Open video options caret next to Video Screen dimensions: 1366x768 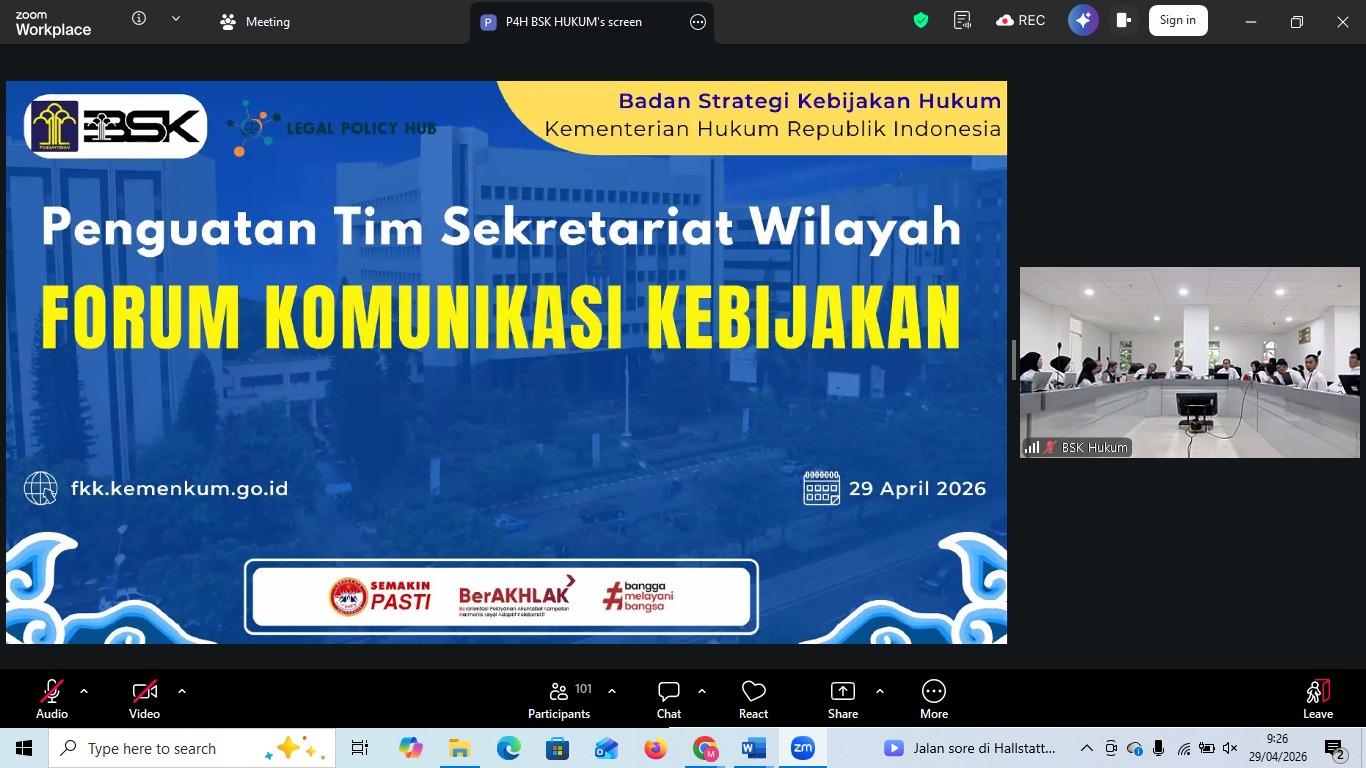pos(182,691)
